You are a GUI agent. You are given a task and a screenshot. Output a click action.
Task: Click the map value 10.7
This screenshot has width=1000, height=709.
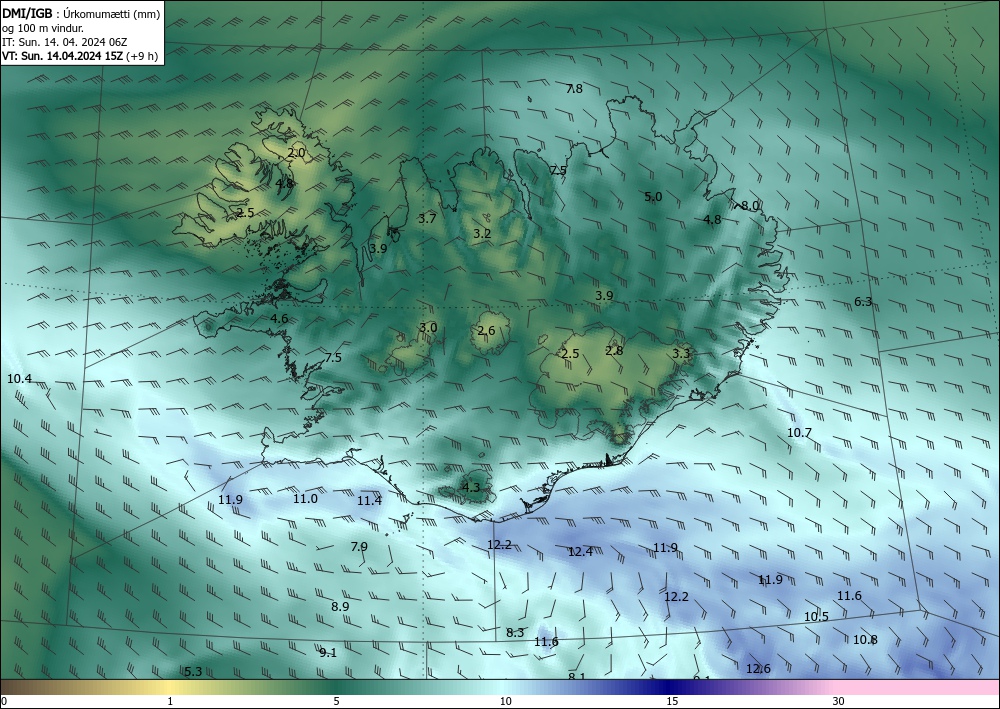799,434
